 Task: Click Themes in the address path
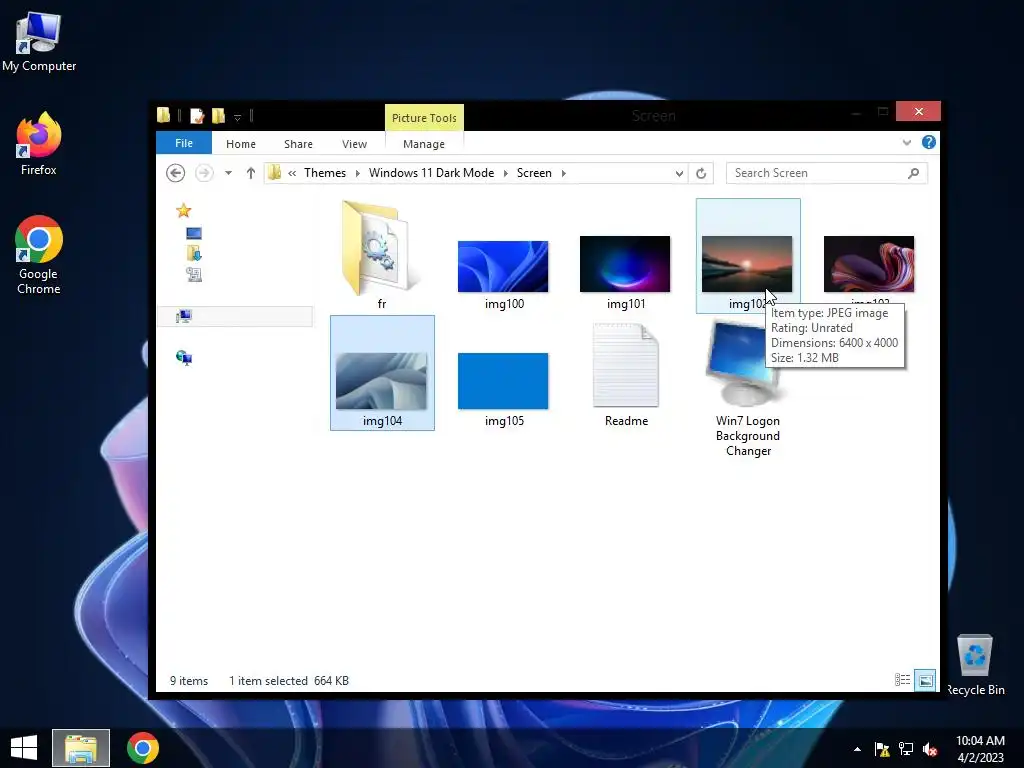325,173
